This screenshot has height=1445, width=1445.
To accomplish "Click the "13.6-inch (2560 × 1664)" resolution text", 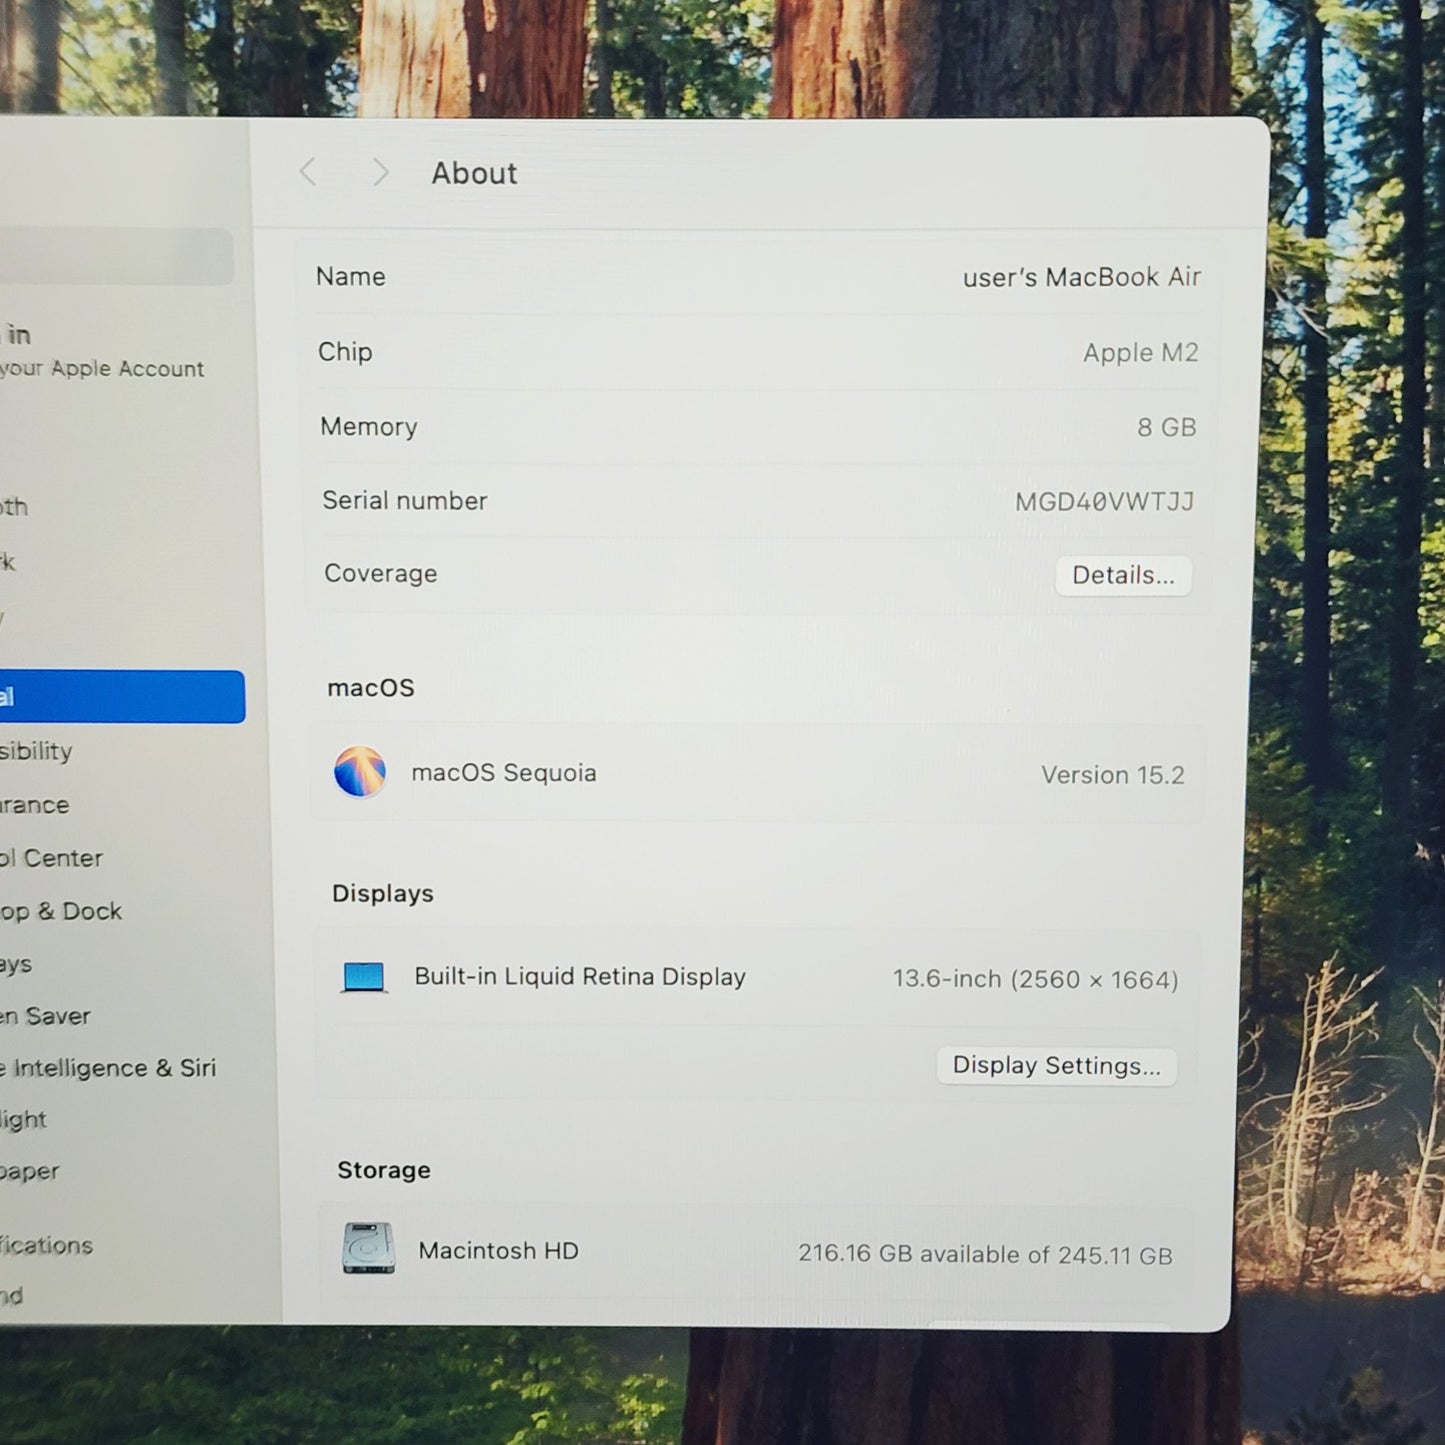I will [1035, 979].
